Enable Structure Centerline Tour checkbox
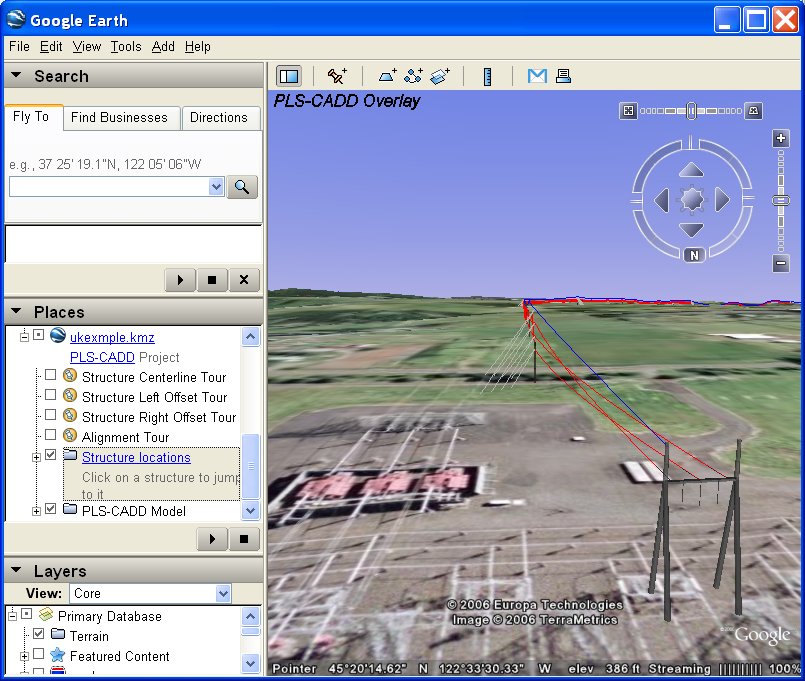The width and height of the screenshot is (805, 681). point(50,375)
